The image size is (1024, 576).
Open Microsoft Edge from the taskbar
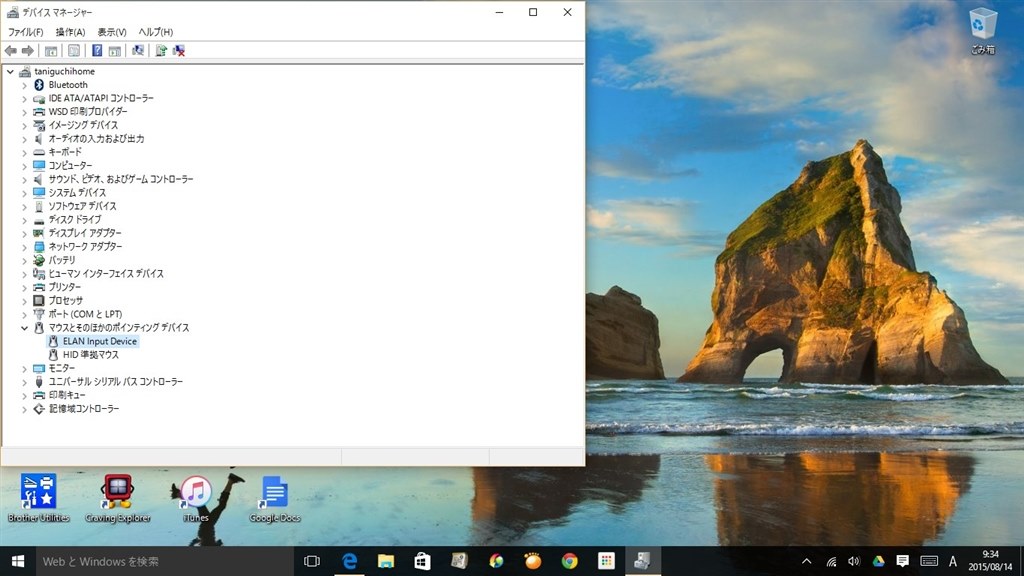pos(348,561)
